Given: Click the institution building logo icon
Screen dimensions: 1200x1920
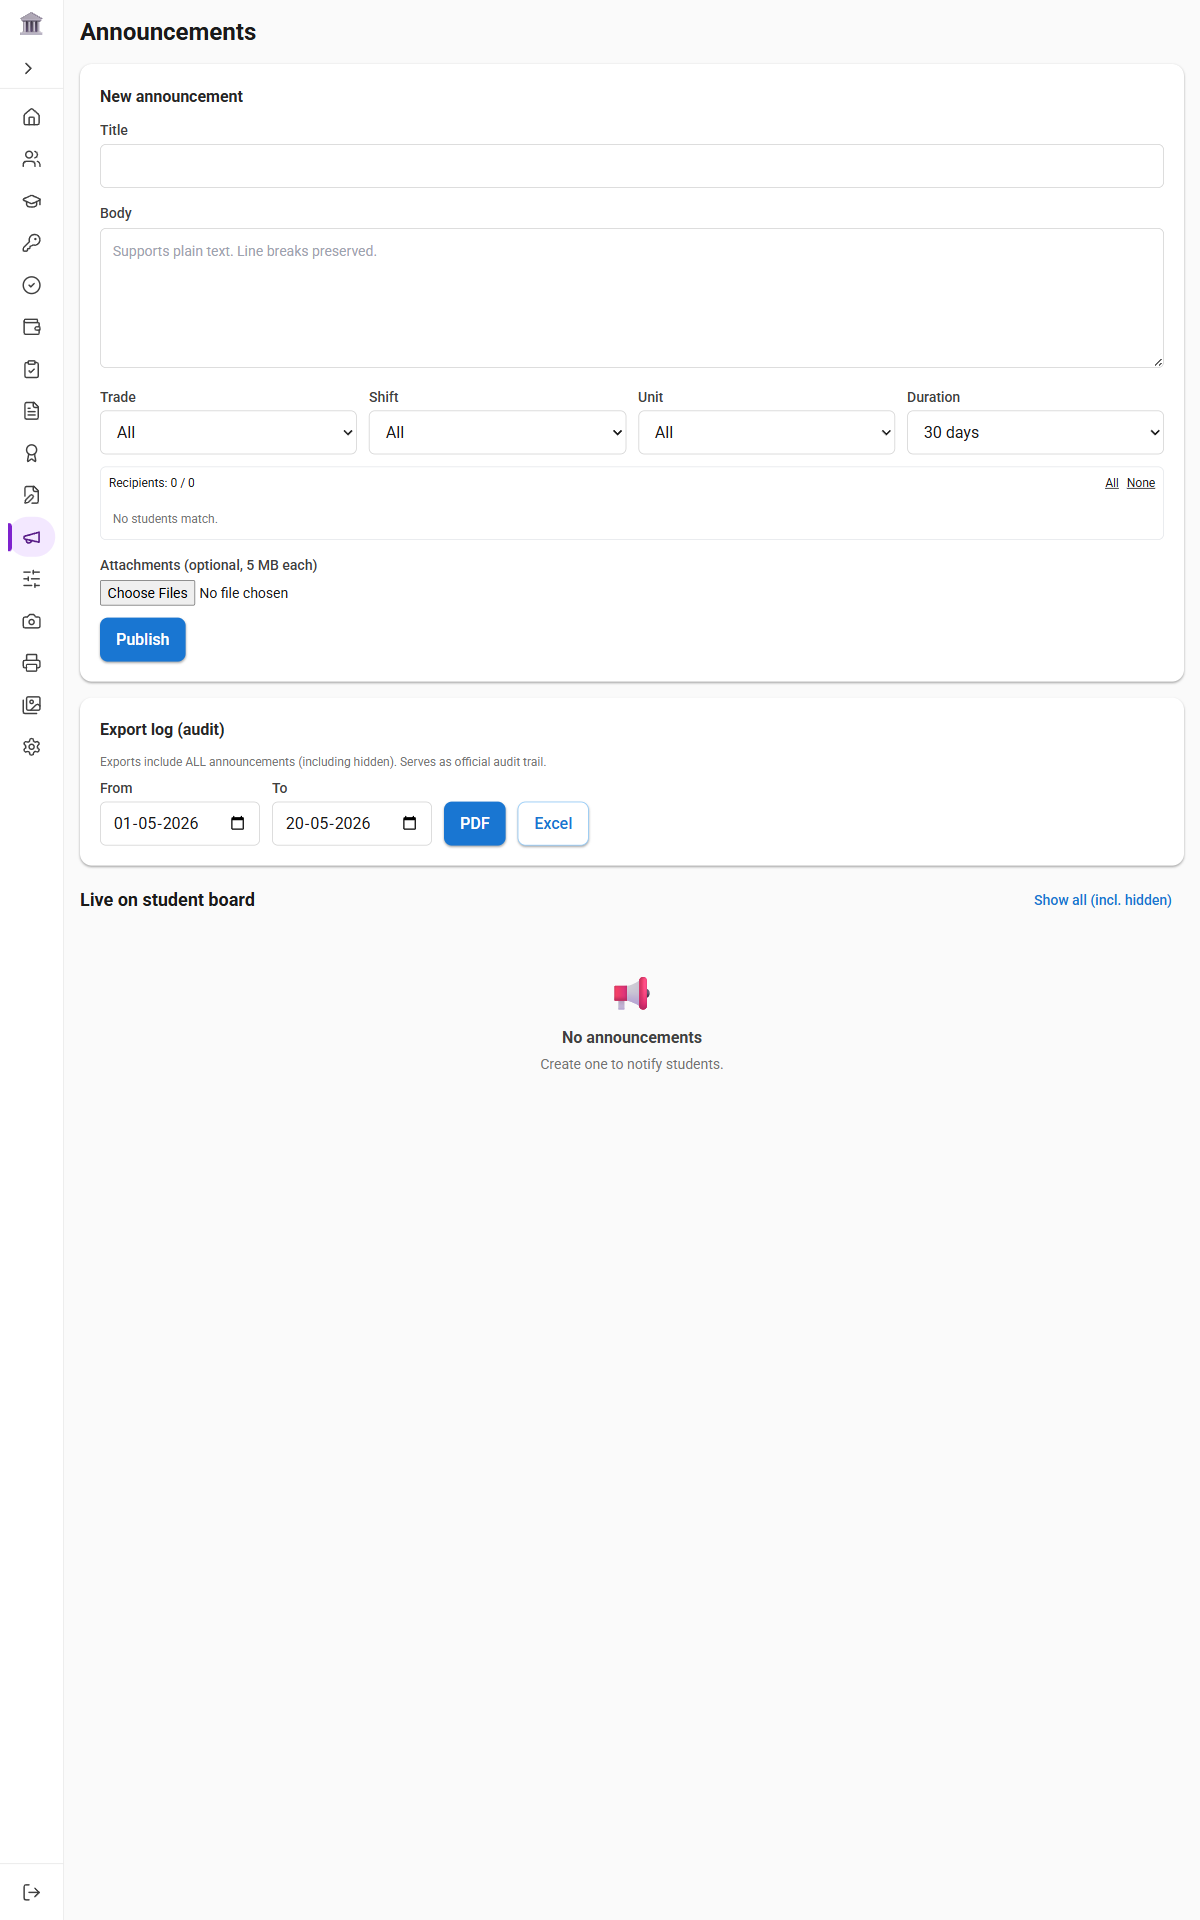Looking at the screenshot, I should (x=31, y=23).
